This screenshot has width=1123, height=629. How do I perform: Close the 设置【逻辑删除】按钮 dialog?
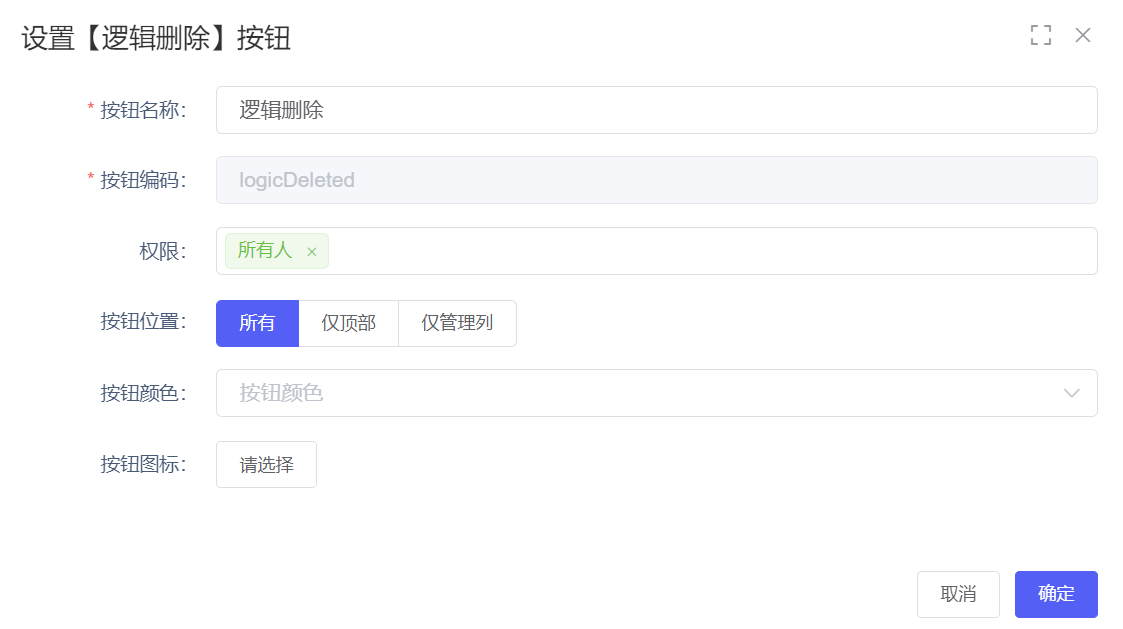(x=1083, y=36)
